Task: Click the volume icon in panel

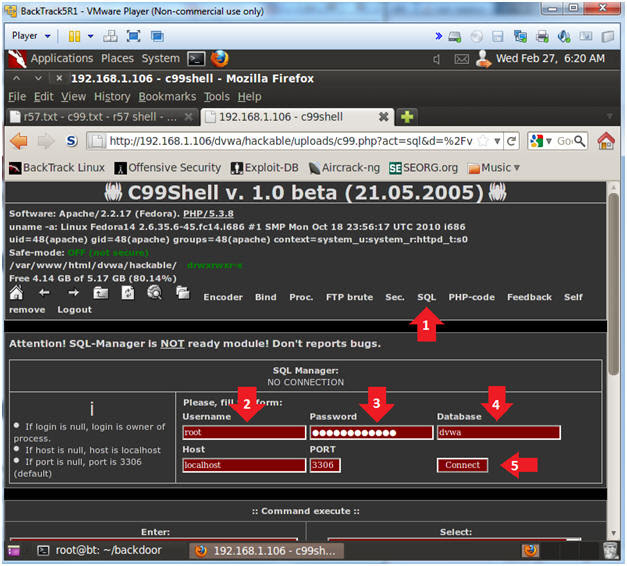Action: (x=437, y=59)
